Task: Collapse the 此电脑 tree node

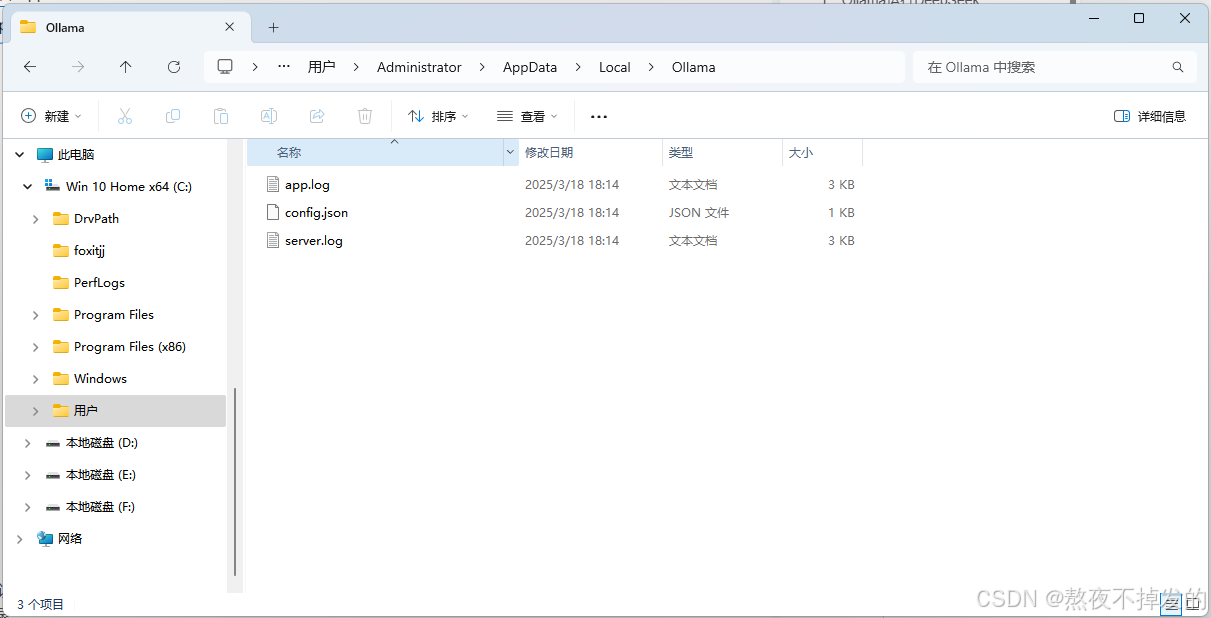Action: [20, 155]
